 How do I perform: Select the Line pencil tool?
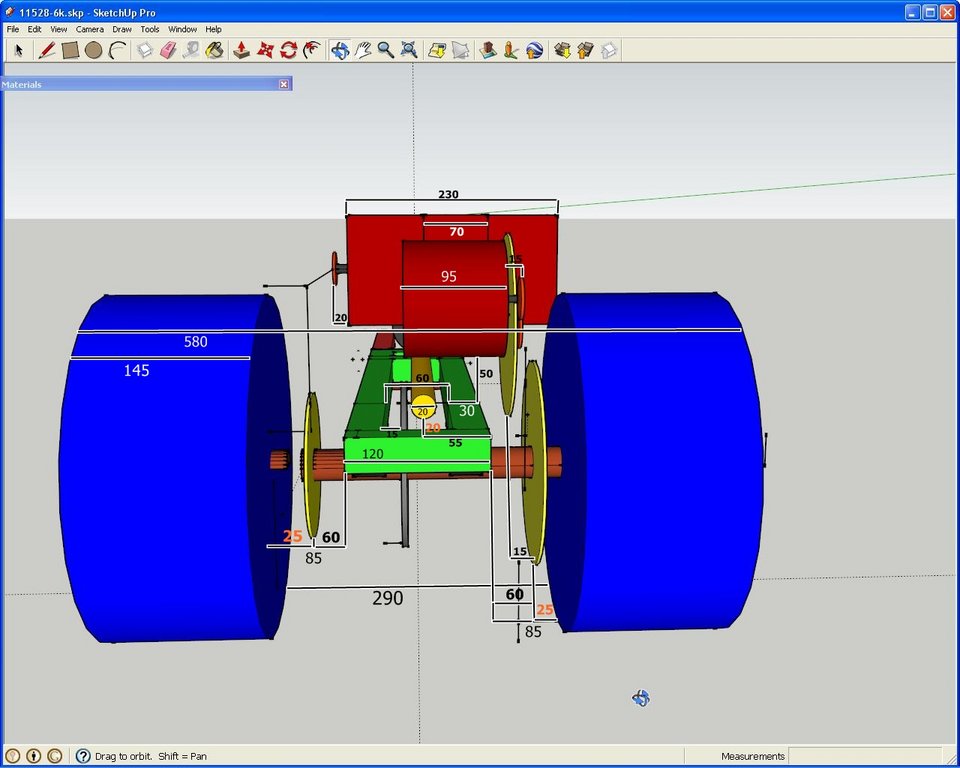point(47,50)
